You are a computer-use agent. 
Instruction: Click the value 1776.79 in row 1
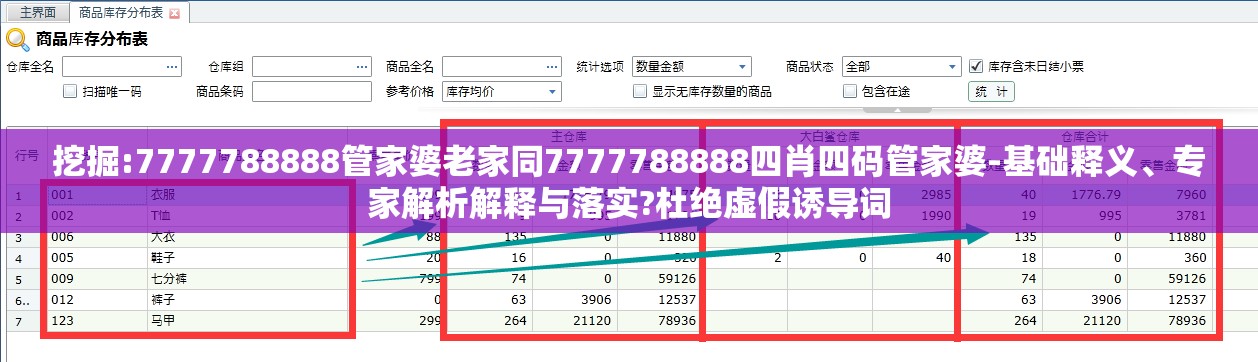pos(1097,194)
